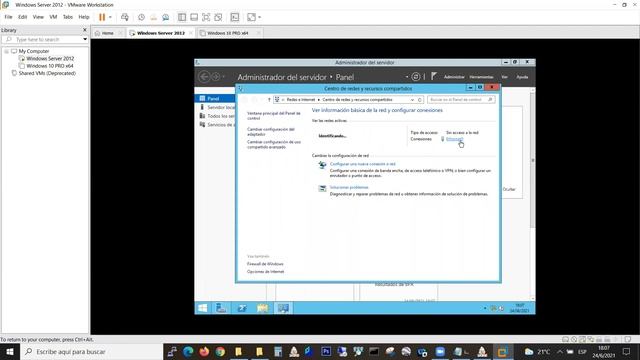Click the Buscar en el Panel de control field
Screen dimensions: 640x360
pos(461,100)
